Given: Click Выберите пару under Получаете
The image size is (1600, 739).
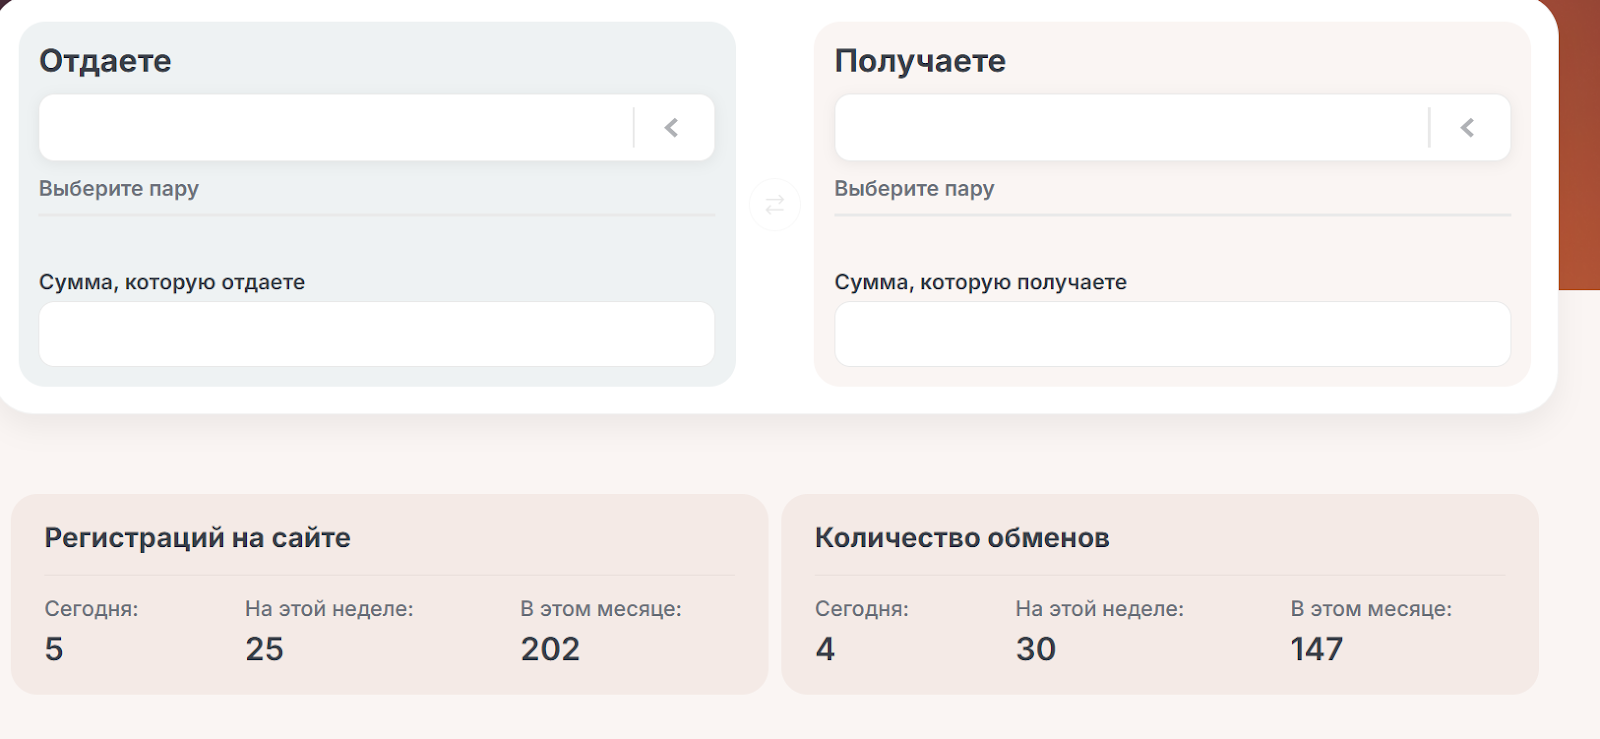Looking at the screenshot, I should [x=914, y=189].
